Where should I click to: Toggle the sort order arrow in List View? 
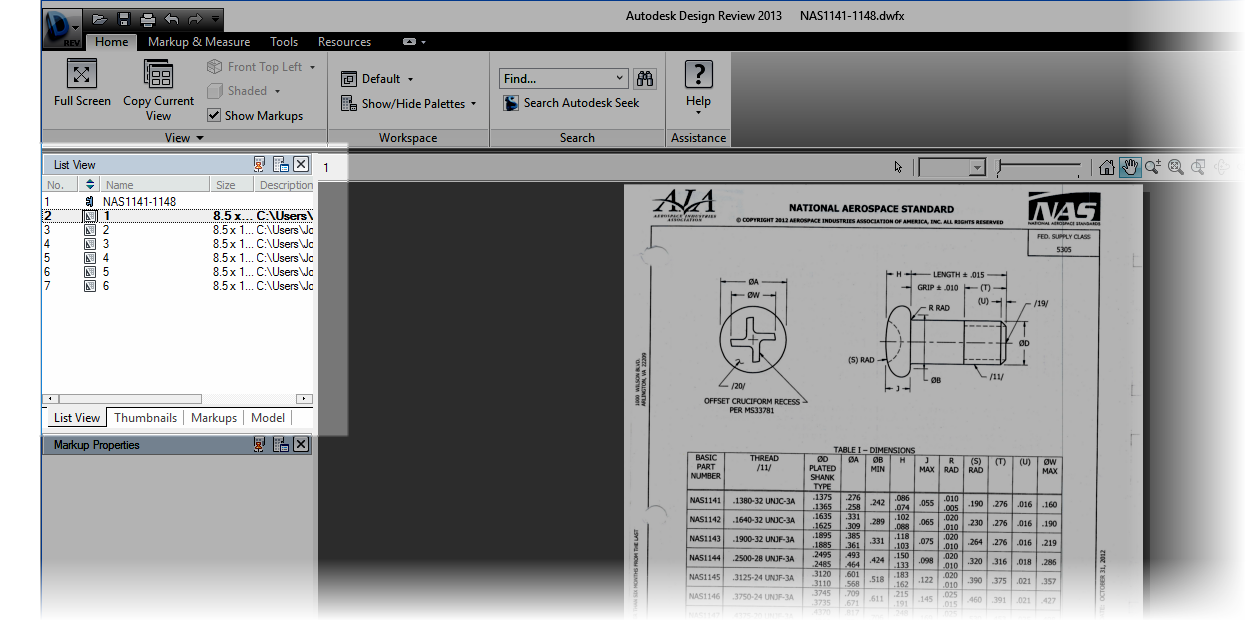pos(89,184)
